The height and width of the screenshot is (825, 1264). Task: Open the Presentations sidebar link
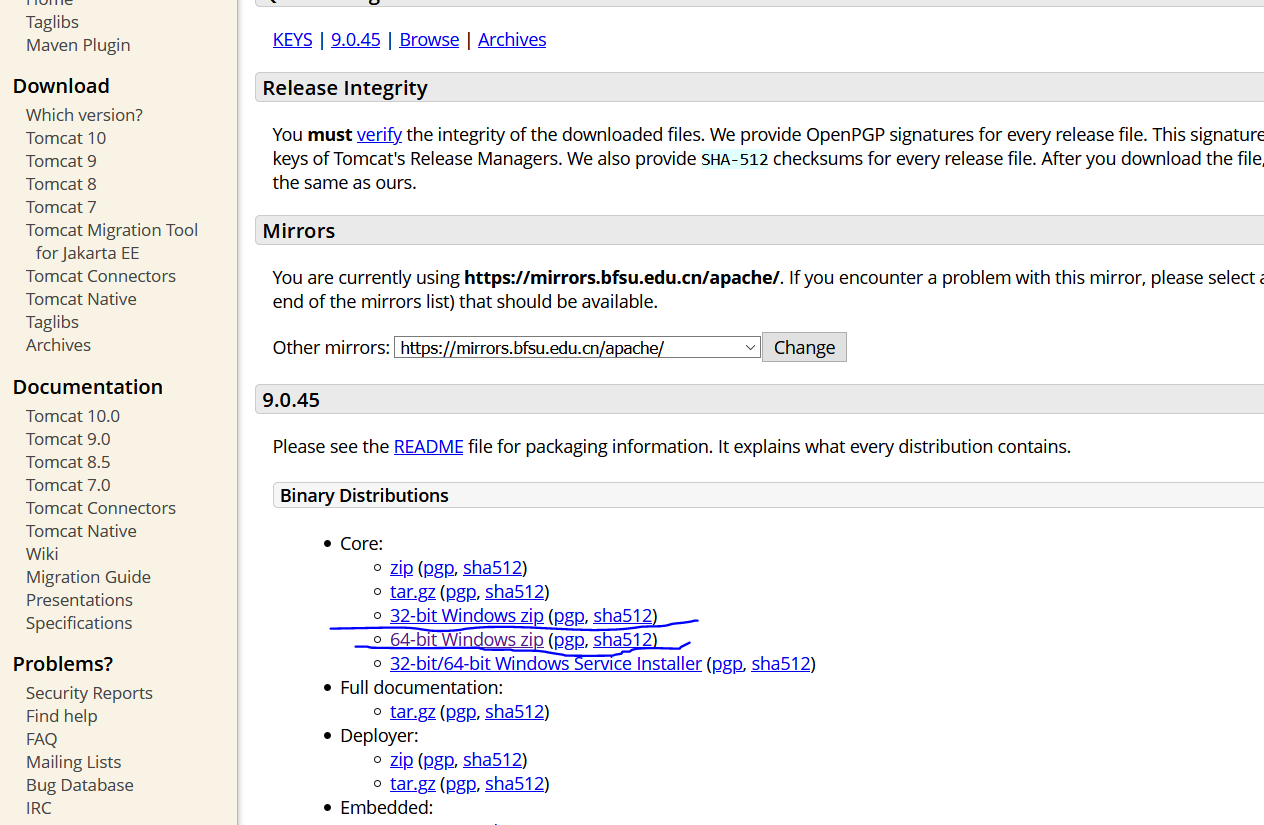(x=79, y=600)
